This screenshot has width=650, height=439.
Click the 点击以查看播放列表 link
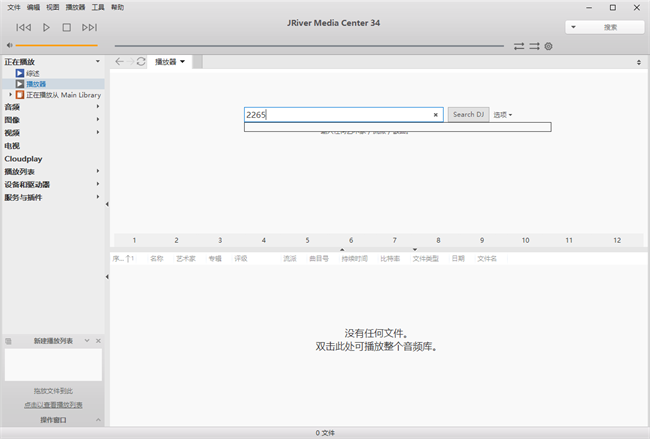click(53, 405)
